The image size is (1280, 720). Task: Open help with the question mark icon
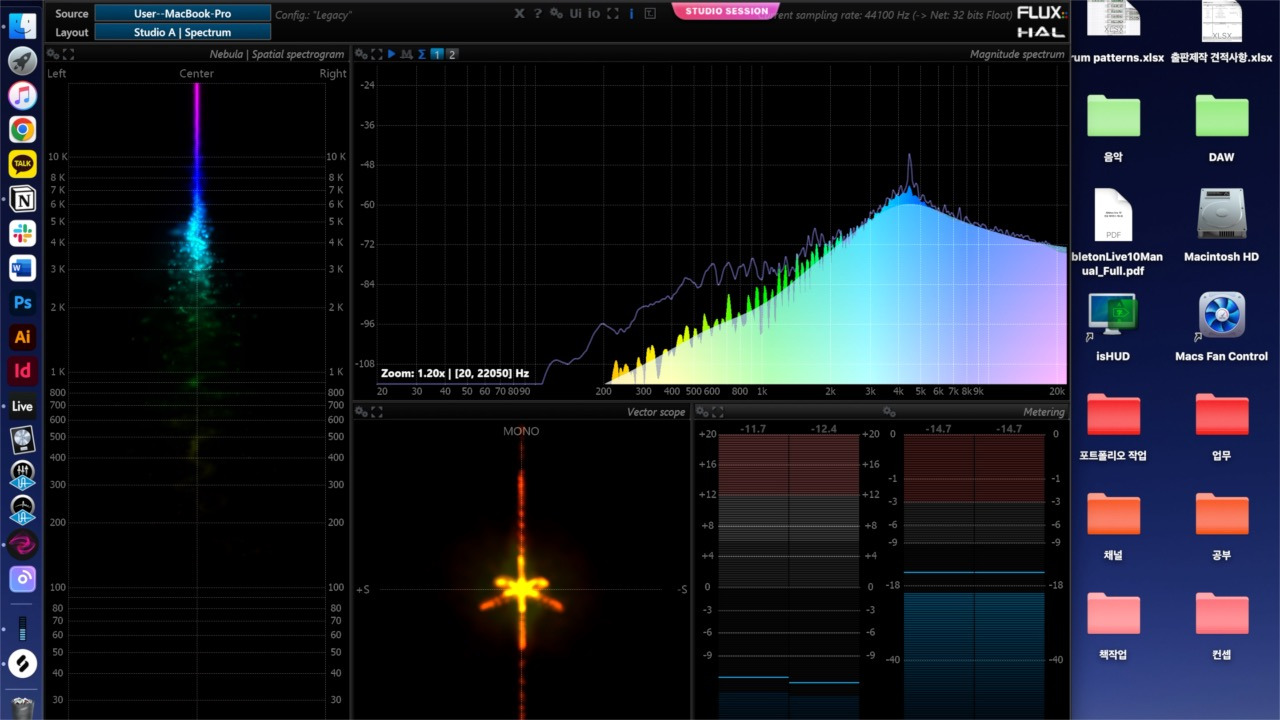point(538,13)
